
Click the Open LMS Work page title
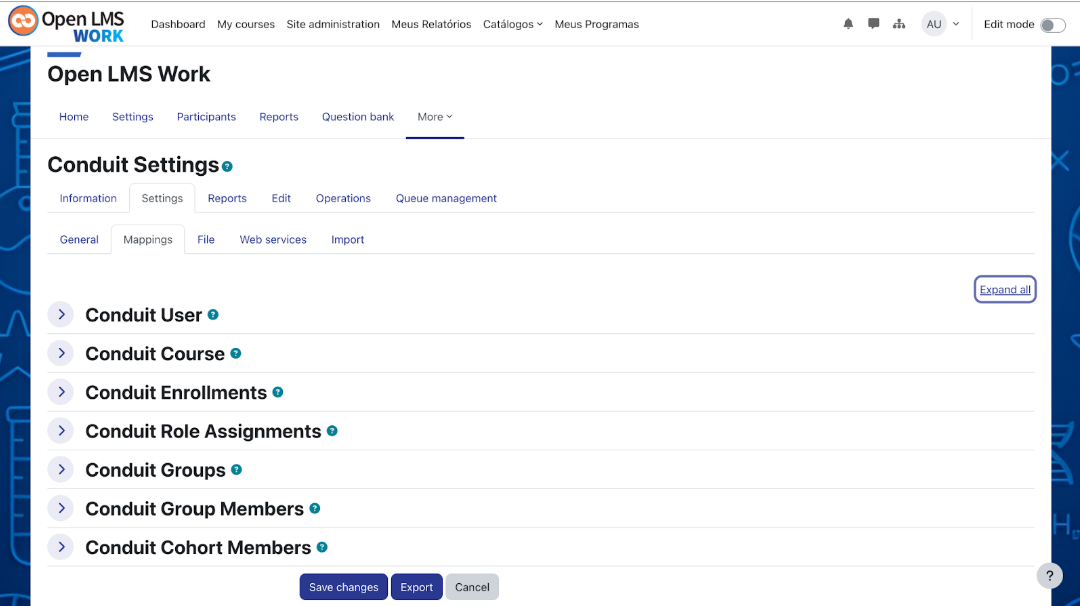click(129, 74)
